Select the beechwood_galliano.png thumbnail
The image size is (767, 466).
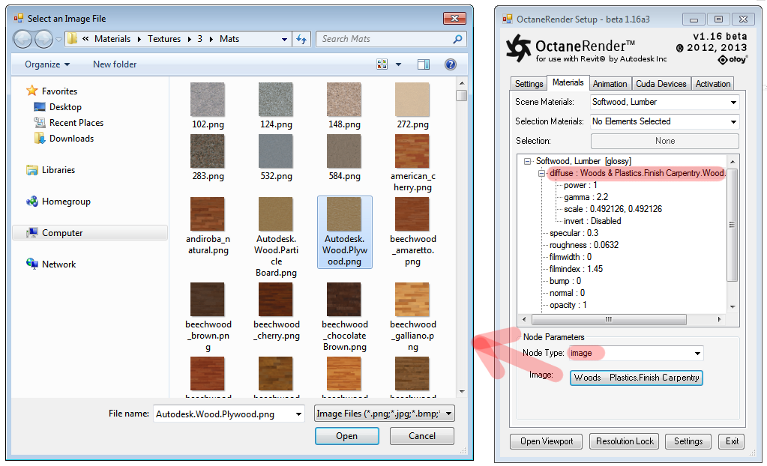pos(412,299)
